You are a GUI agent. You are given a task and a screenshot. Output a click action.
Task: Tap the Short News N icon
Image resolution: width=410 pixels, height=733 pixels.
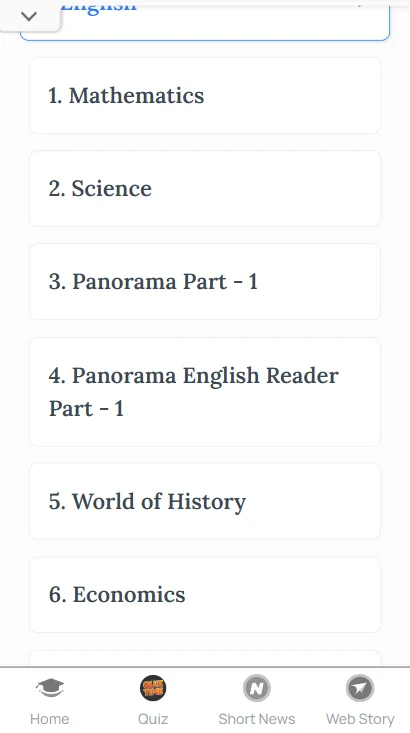pos(257,688)
